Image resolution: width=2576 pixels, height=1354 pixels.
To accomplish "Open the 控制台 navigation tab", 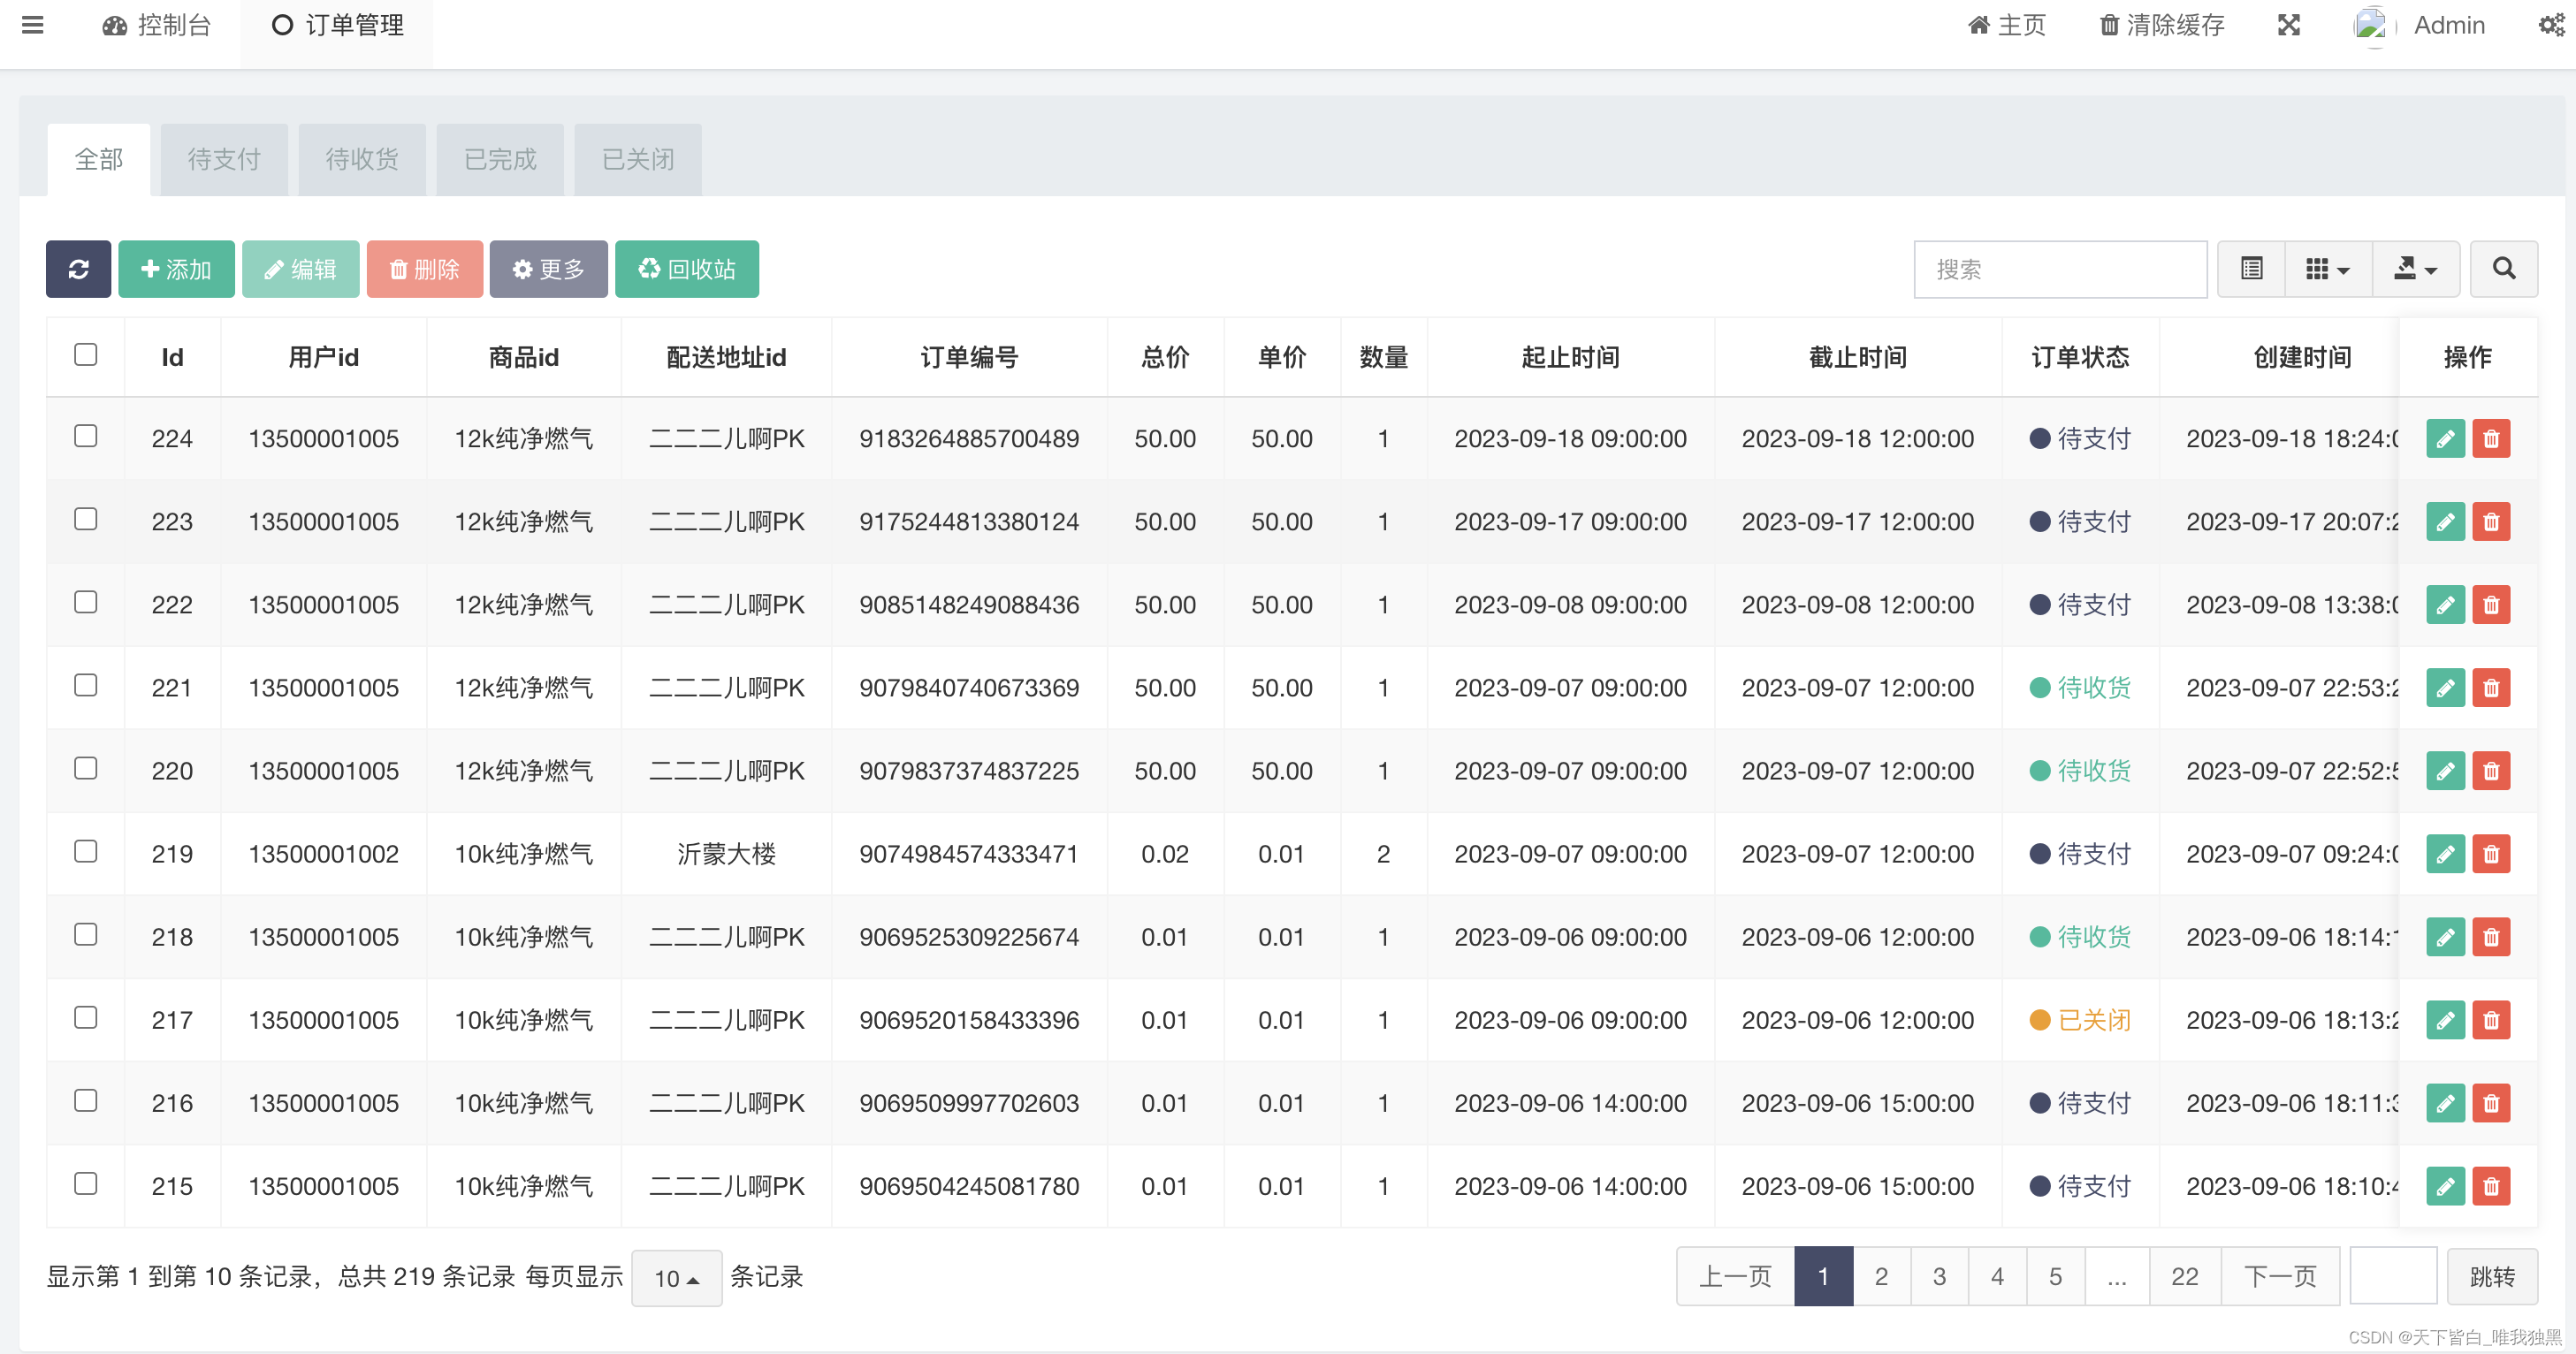I will click(157, 25).
